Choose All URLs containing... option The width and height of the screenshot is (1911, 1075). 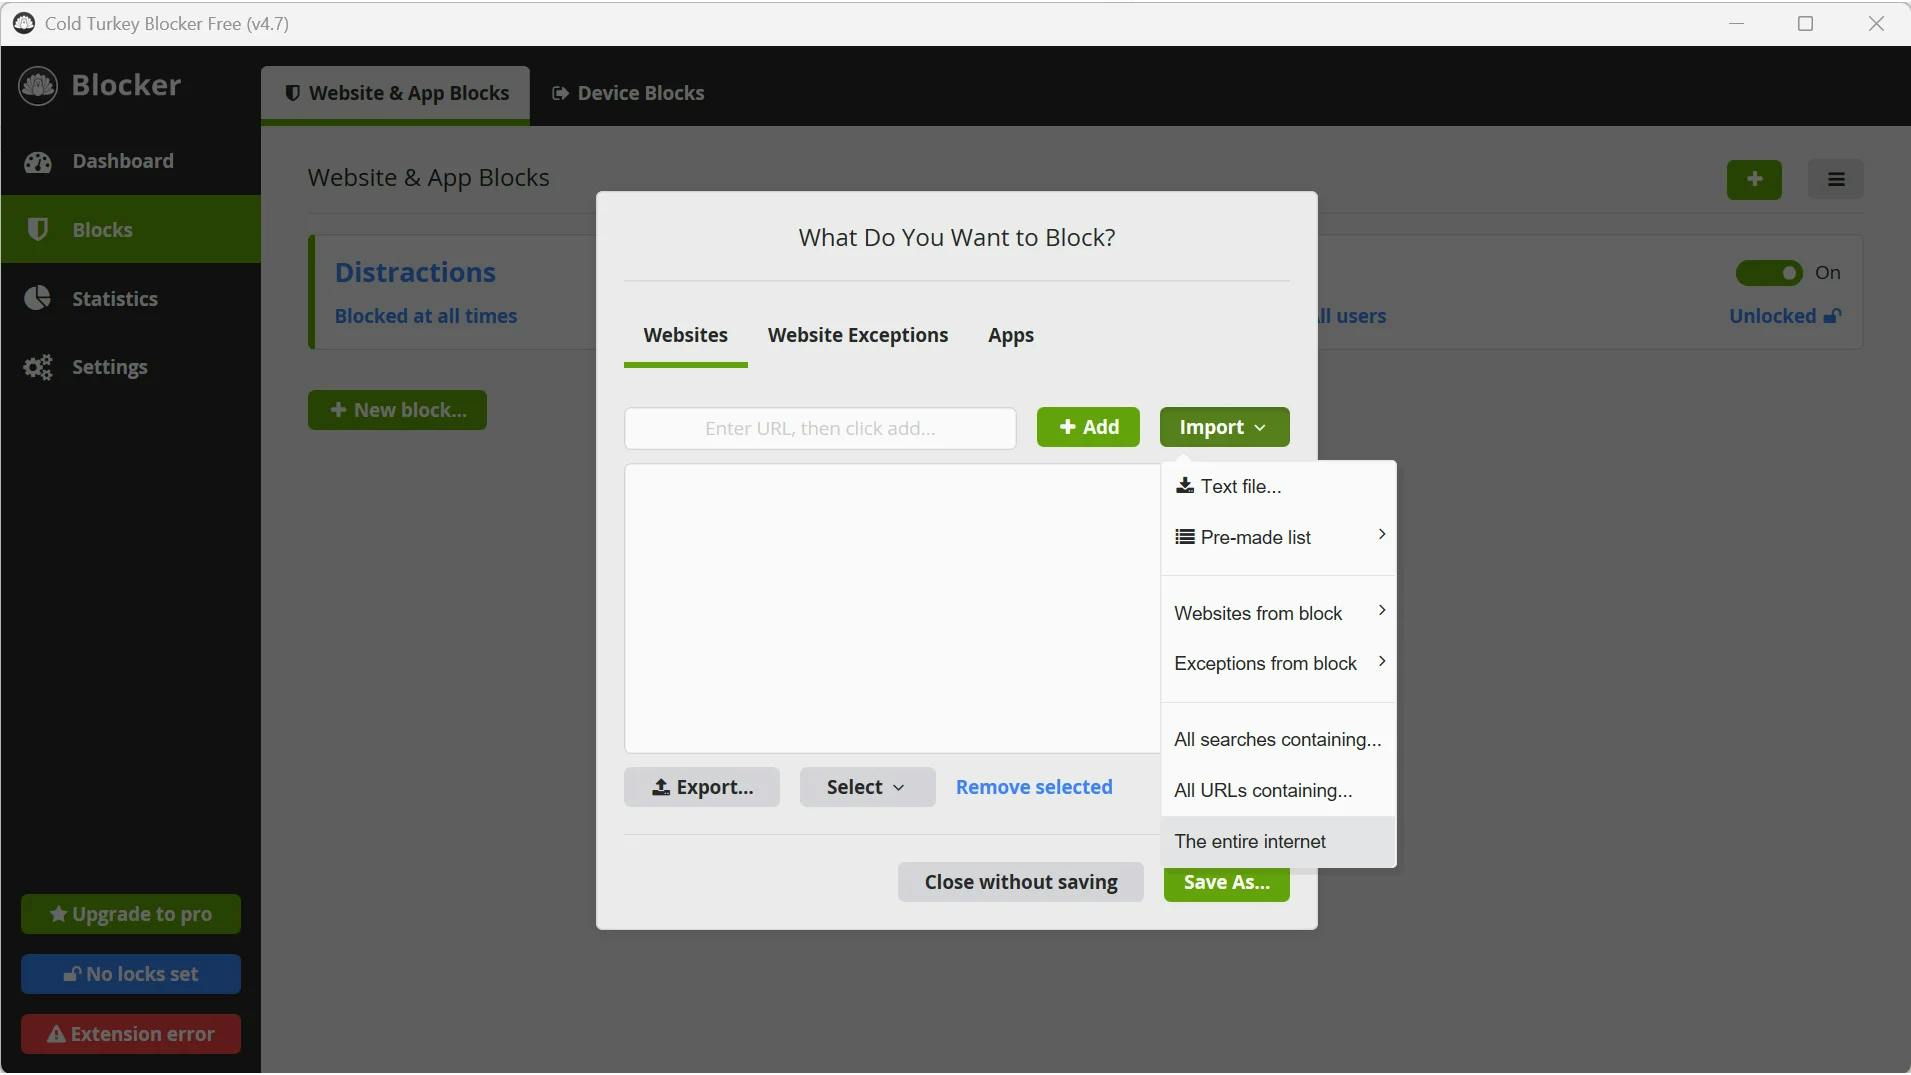(x=1278, y=790)
